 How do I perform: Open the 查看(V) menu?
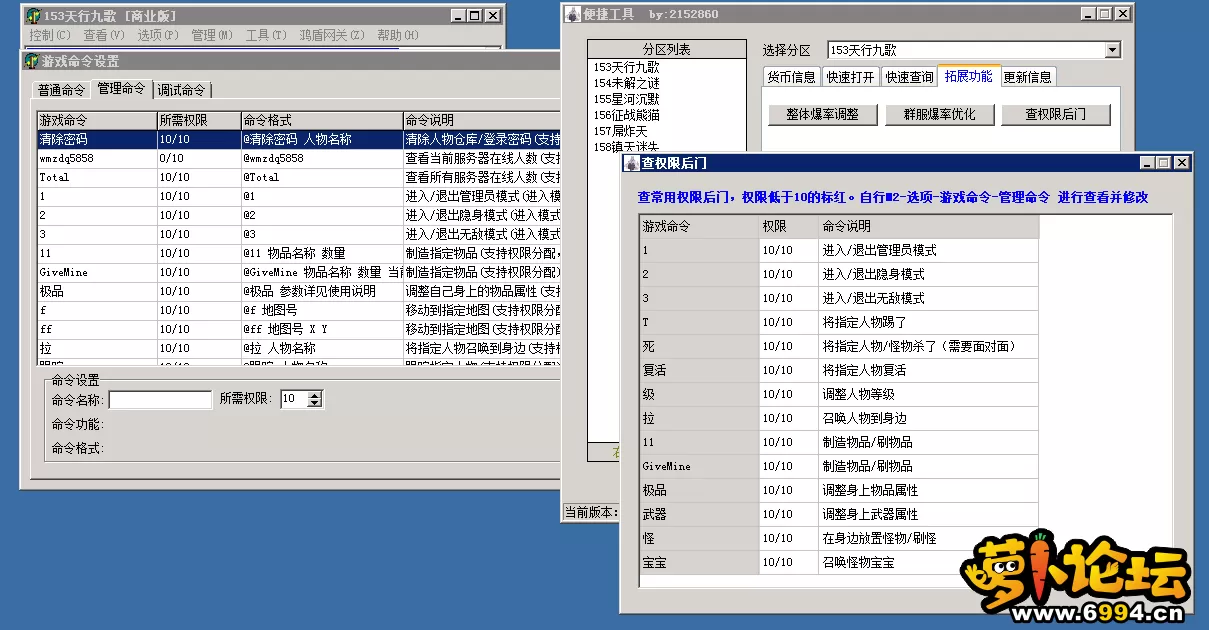104,35
